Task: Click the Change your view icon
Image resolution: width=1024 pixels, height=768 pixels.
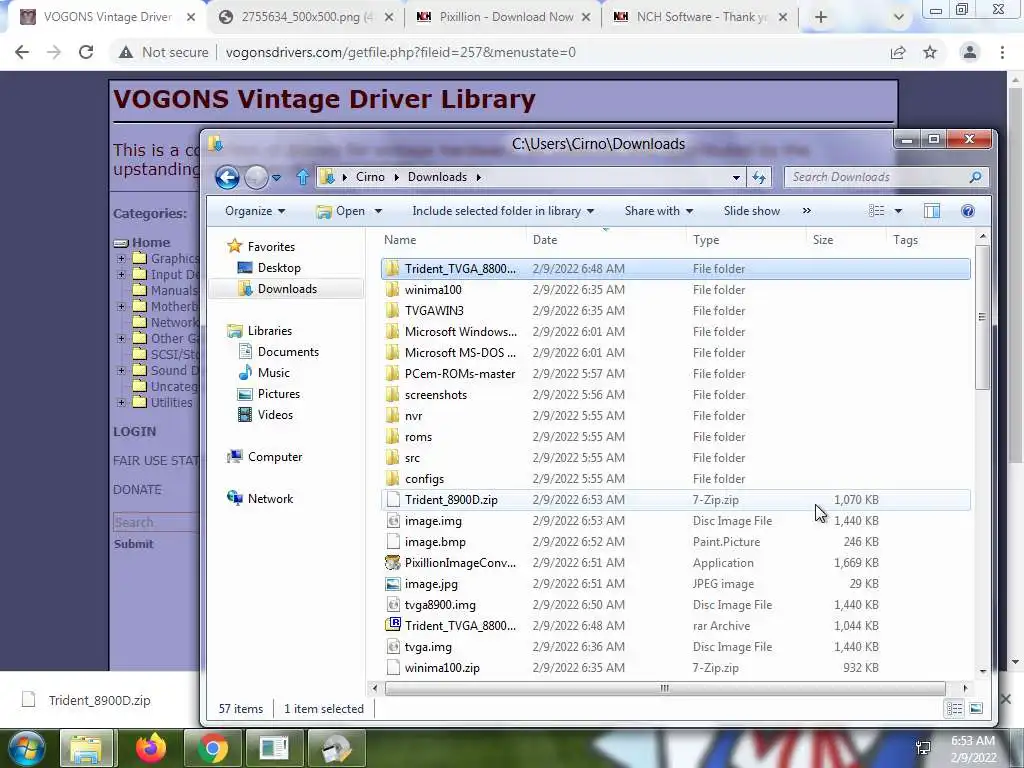Action: click(x=876, y=211)
